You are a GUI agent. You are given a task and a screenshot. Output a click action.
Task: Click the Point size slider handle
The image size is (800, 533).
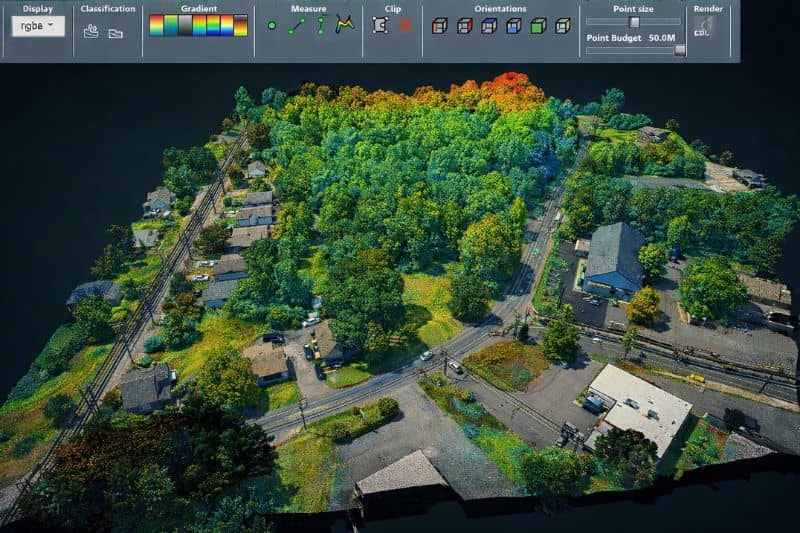click(x=634, y=22)
